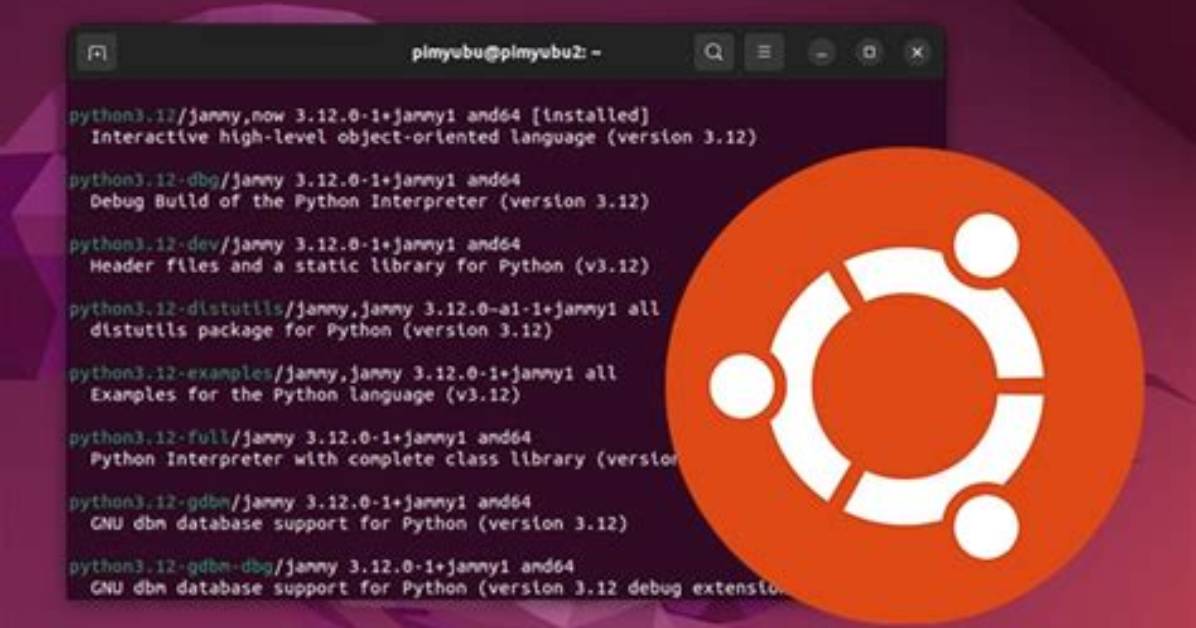Viewport: 1196px width, 628px height.
Task: Click the python3.12-gdbm-dbg package line
Action: [321, 566]
